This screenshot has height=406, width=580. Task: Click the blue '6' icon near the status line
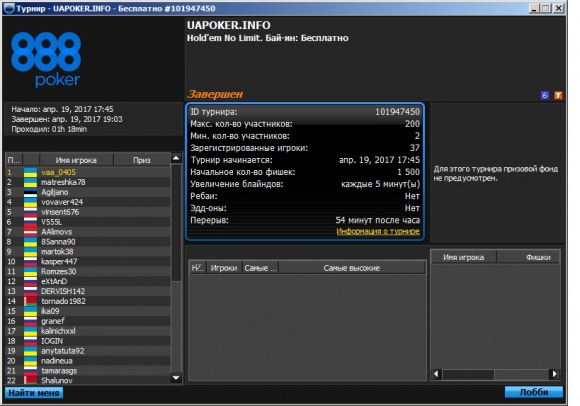(x=544, y=95)
